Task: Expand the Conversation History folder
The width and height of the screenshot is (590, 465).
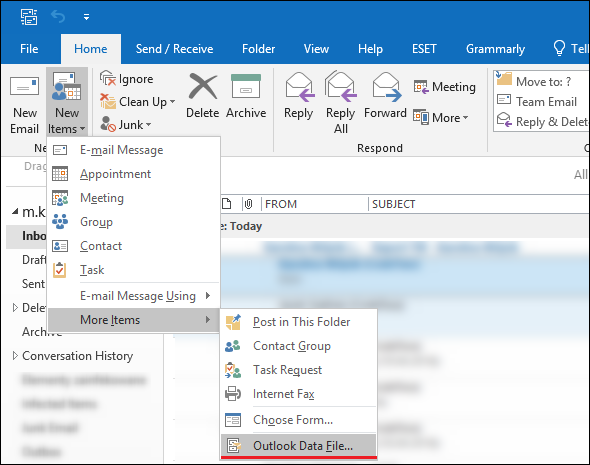Action: tap(15, 356)
